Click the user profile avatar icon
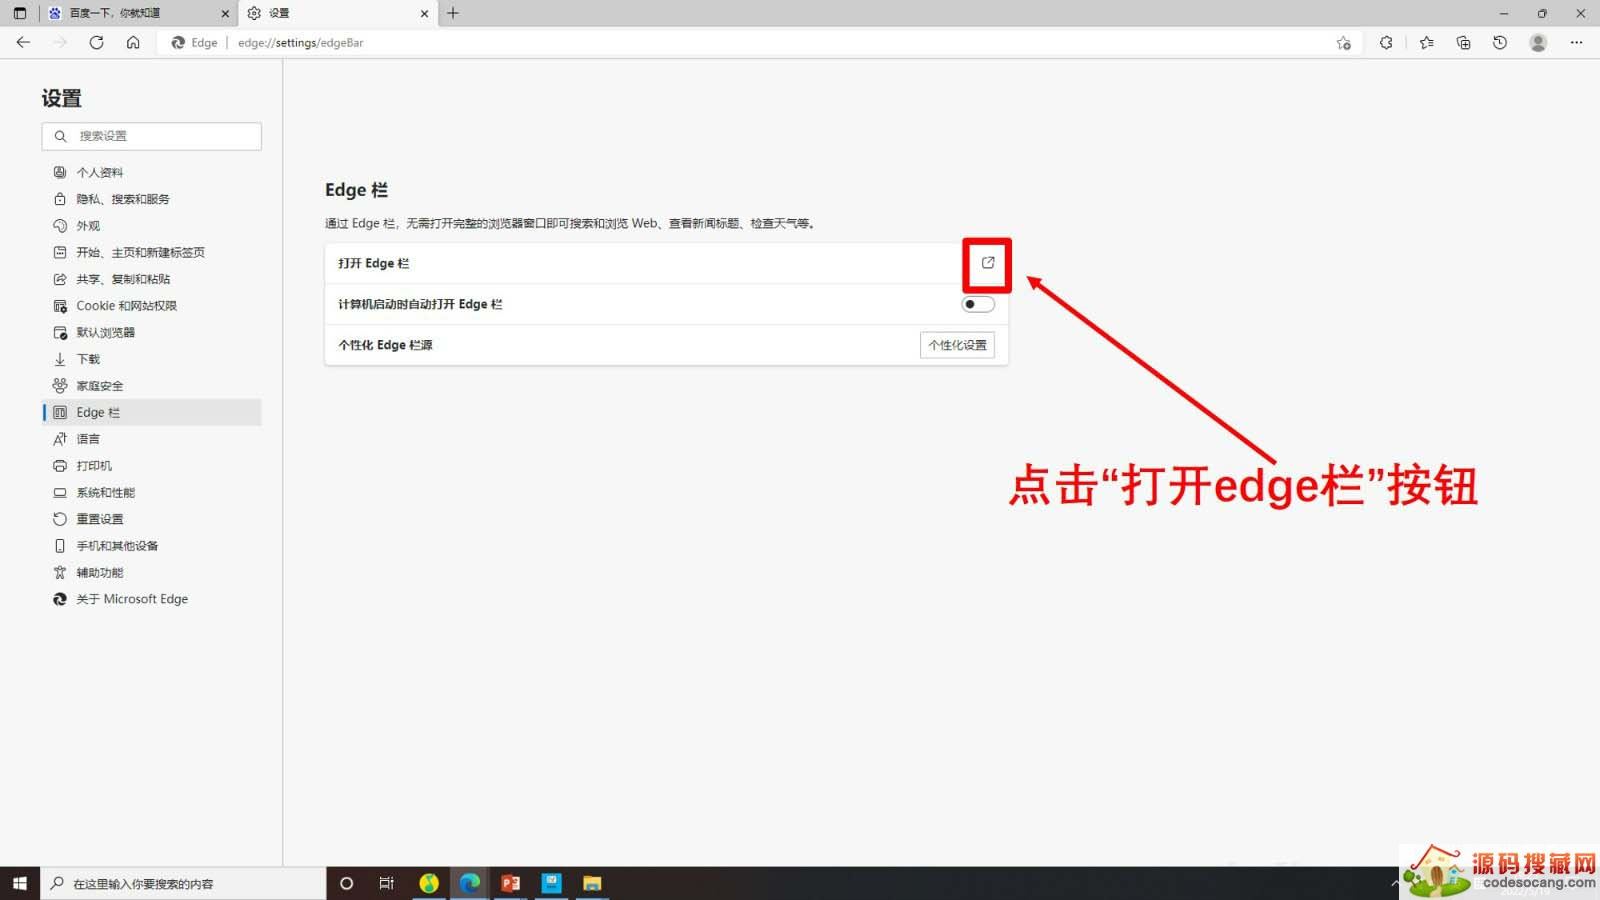This screenshot has height=900, width=1600. coord(1538,42)
